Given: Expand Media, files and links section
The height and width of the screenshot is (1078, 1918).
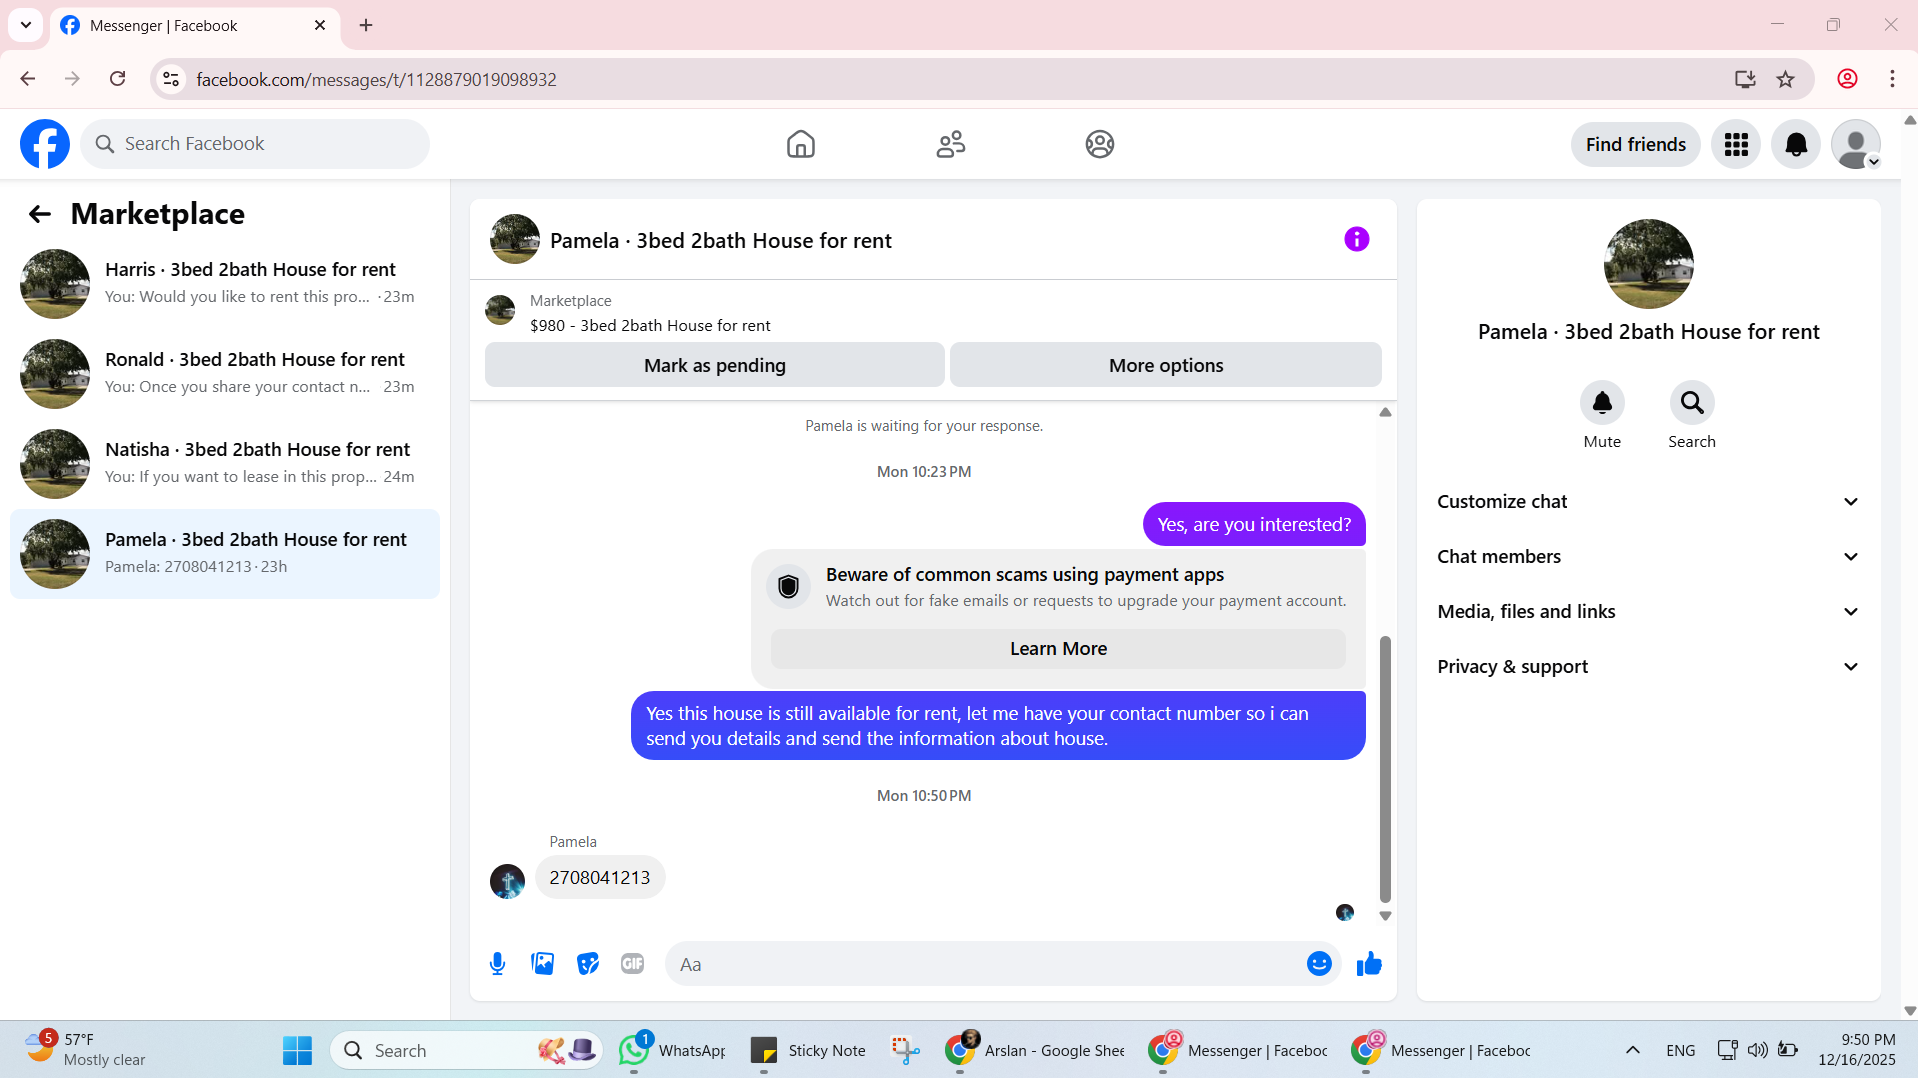Looking at the screenshot, I should 1648,612.
